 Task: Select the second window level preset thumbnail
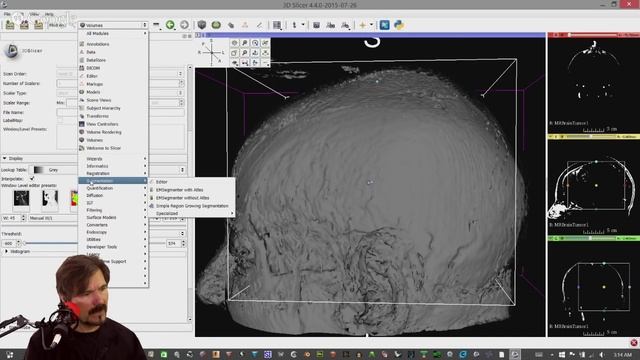pyautogui.click(x=50, y=199)
